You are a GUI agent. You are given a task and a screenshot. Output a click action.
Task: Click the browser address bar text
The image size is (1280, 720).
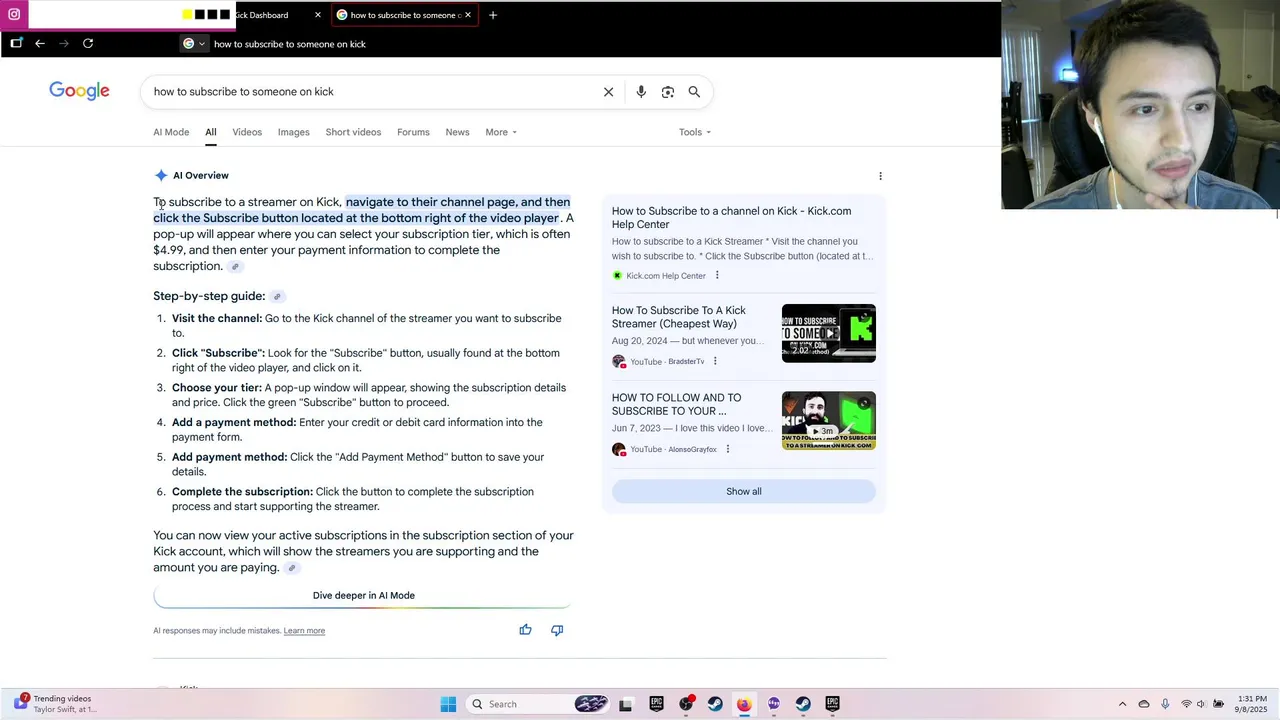(x=290, y=44)
